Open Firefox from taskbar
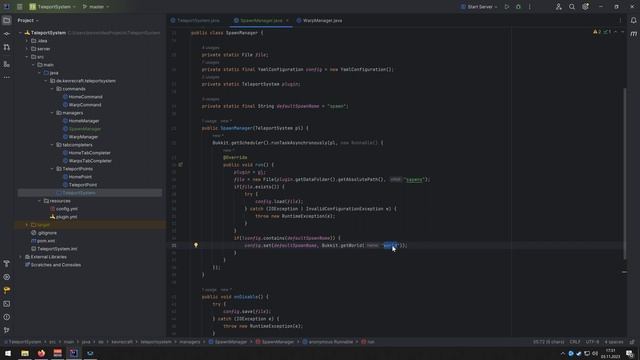 pos(41,353)
